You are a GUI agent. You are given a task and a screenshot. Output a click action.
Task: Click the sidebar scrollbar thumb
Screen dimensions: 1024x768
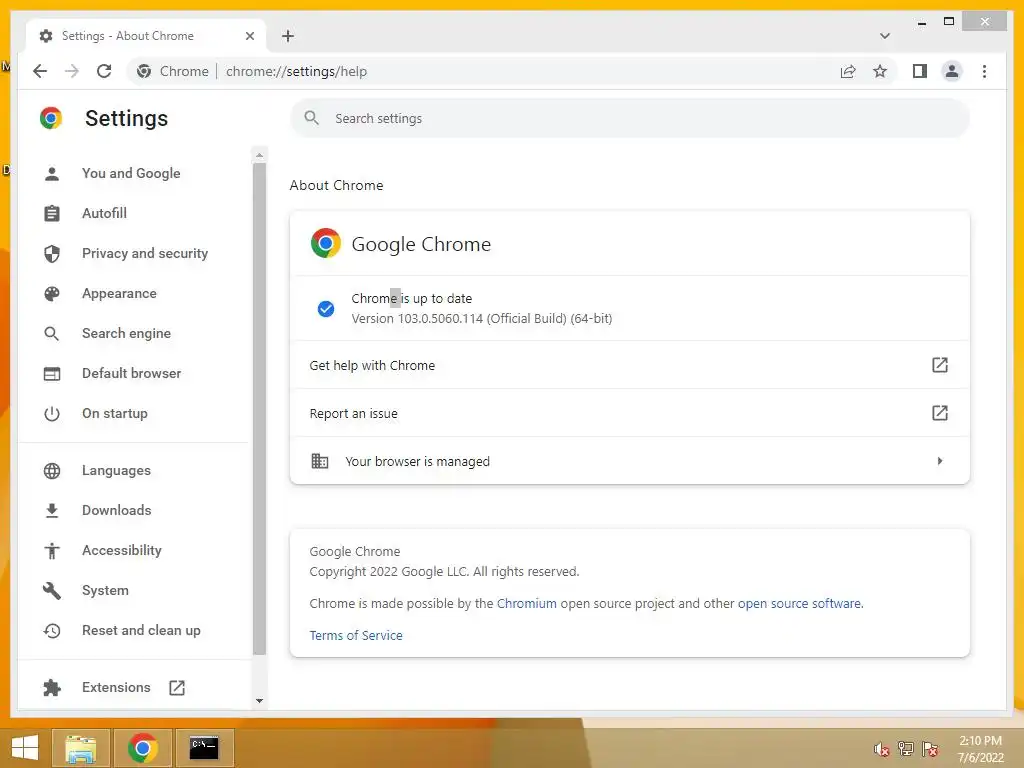click(x=259, y=408)
